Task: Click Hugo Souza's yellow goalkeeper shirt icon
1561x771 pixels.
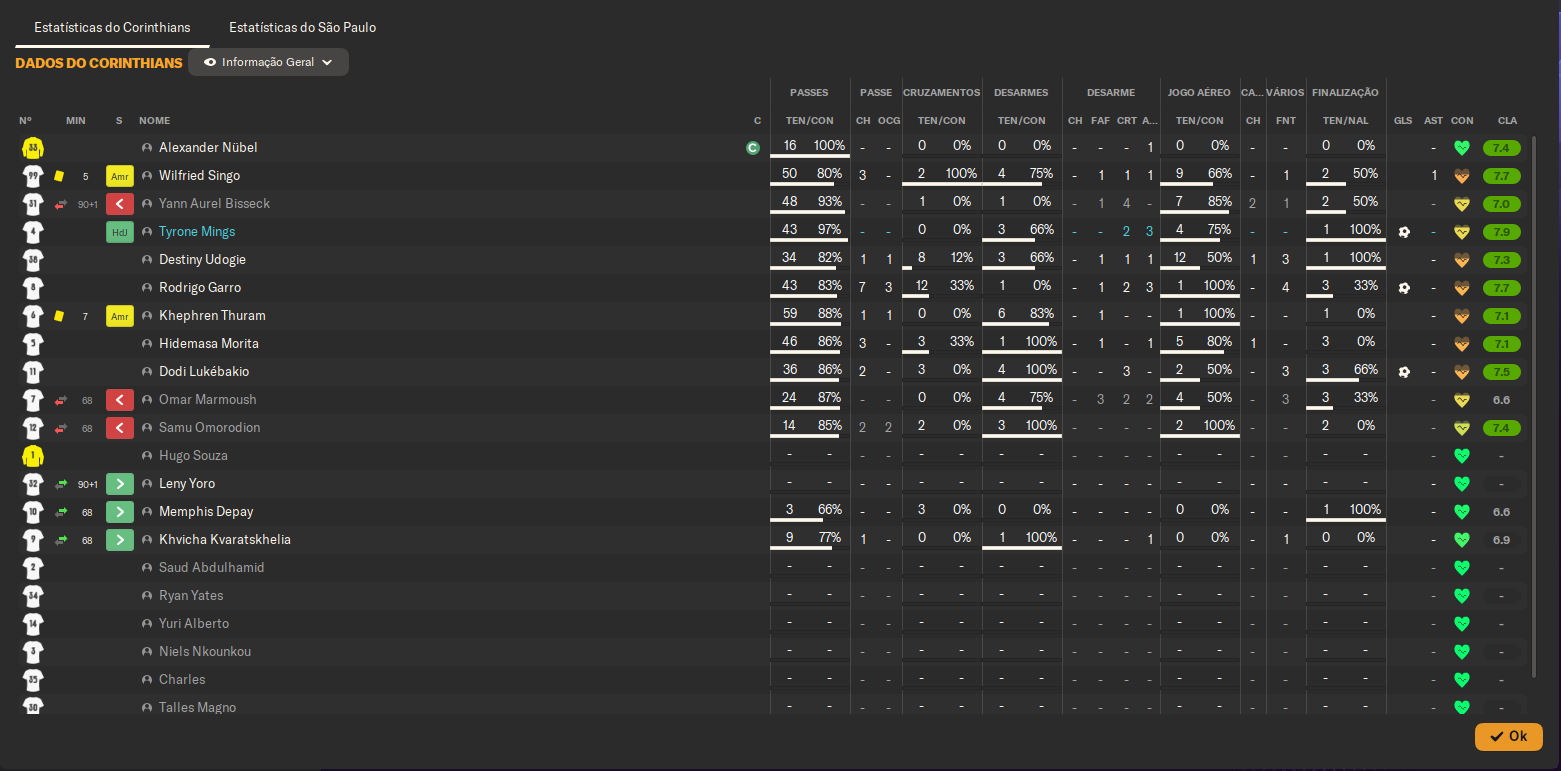Action: click(33, 456)
